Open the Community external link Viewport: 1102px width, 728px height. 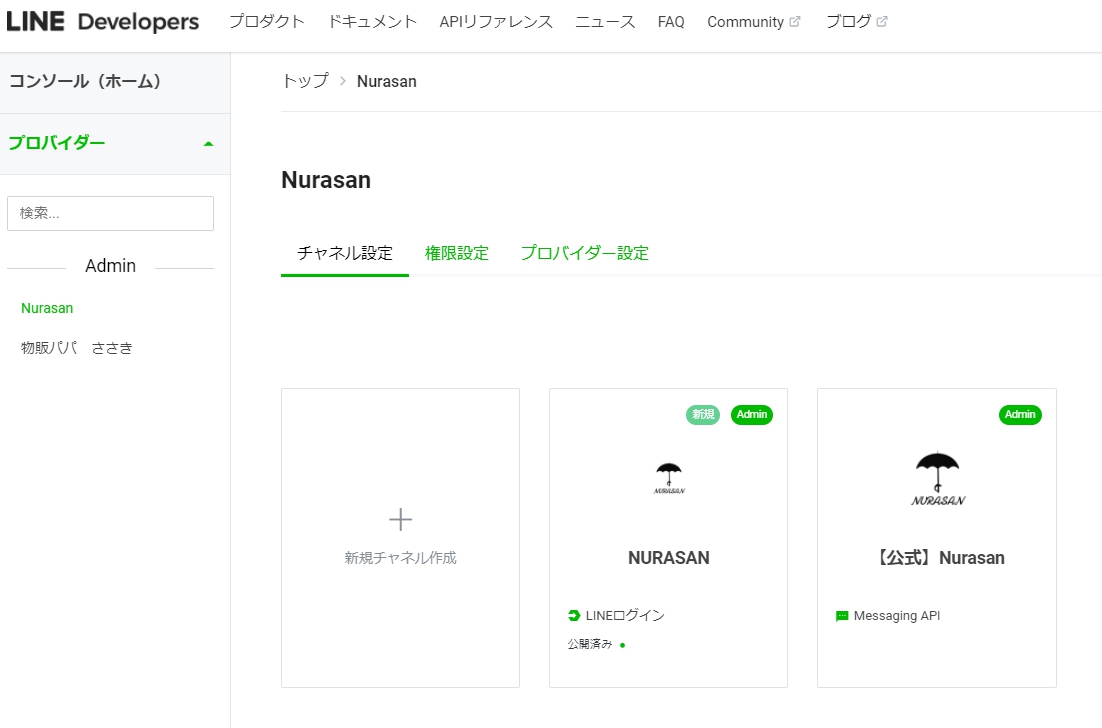click(753, 22)
